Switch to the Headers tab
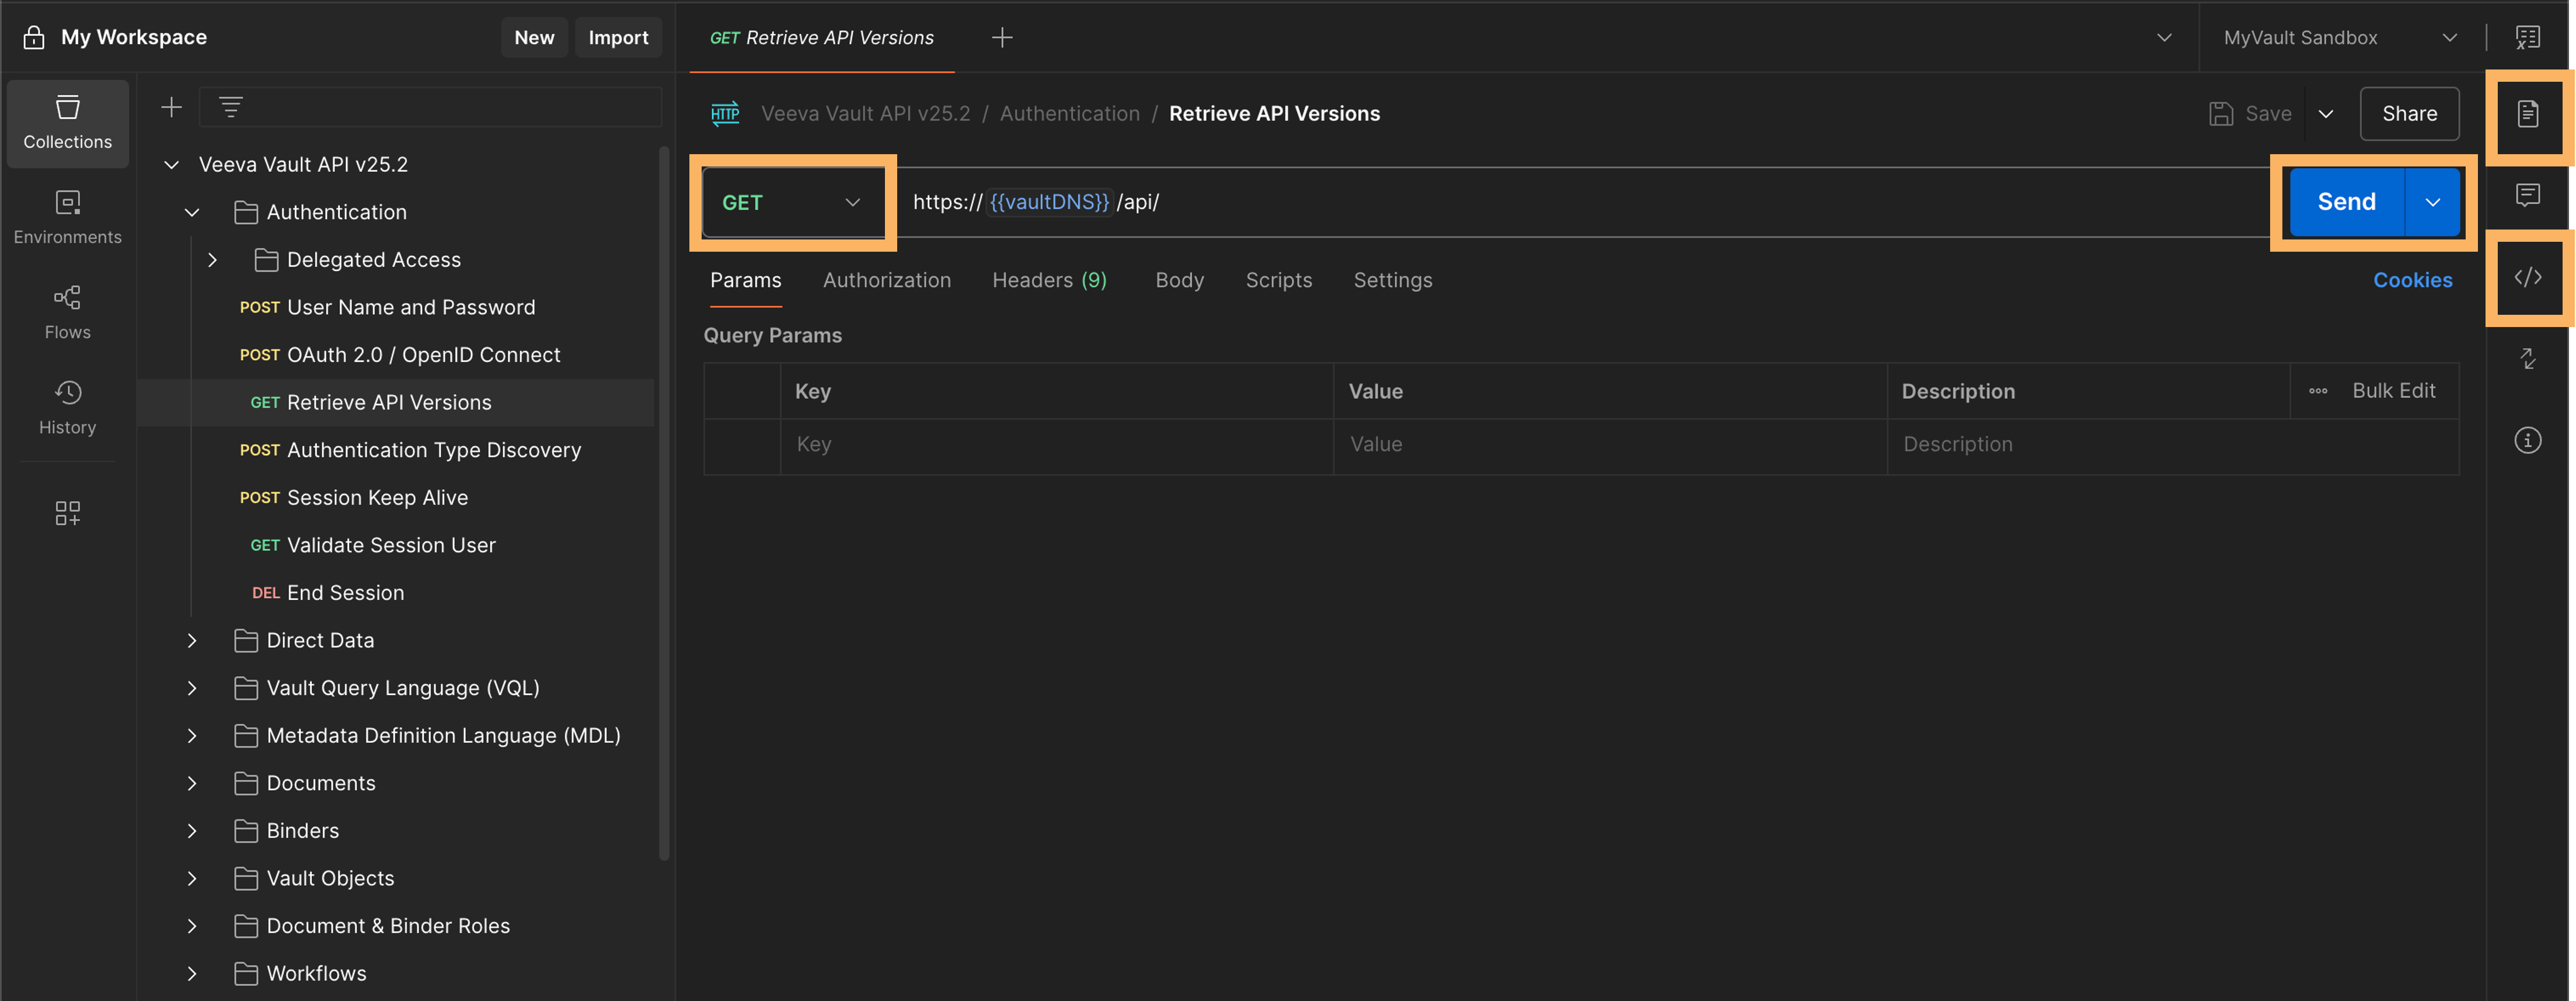This screenshot has height=1001, width=2576. click(1048, 280)
